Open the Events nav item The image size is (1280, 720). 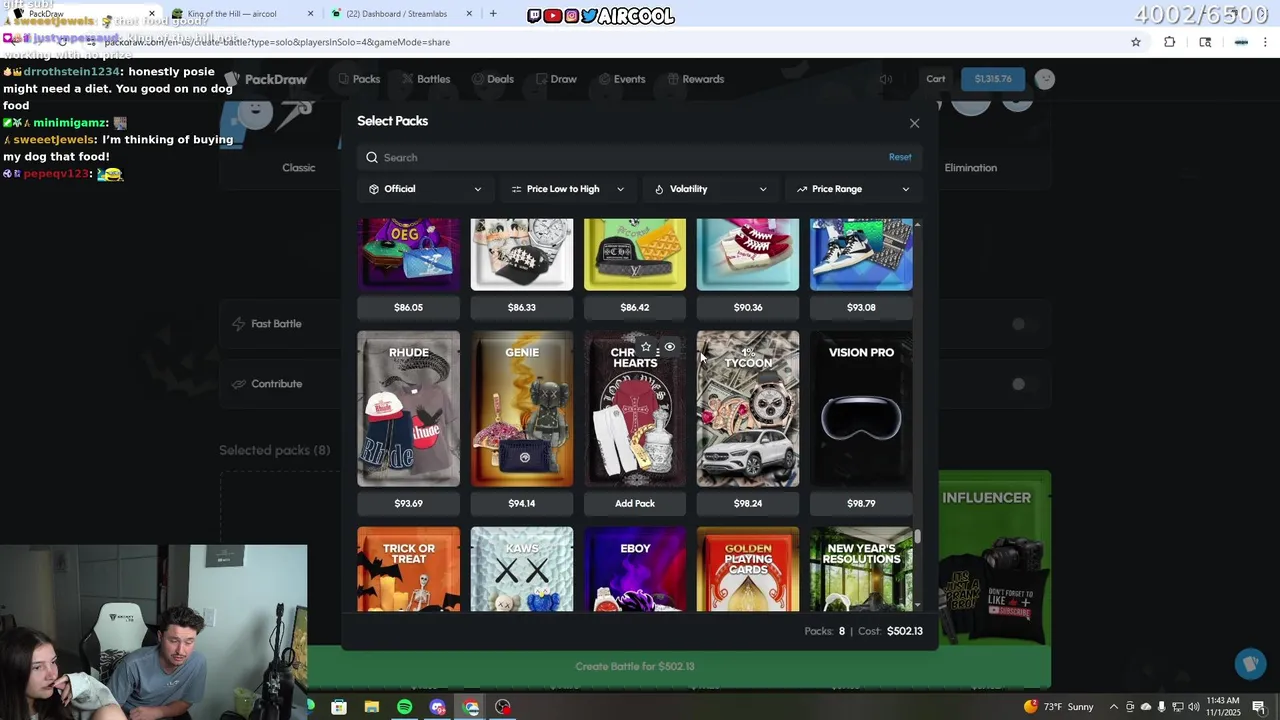pos(621,79)
